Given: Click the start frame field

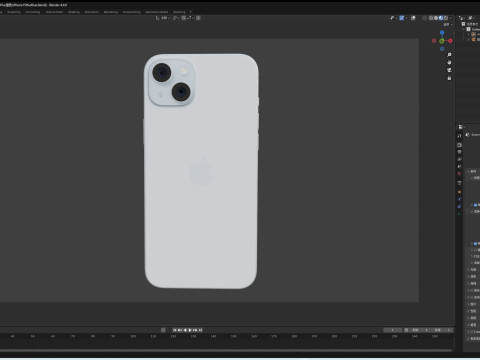Looking at the screenshot, I should tap(421, 330).
